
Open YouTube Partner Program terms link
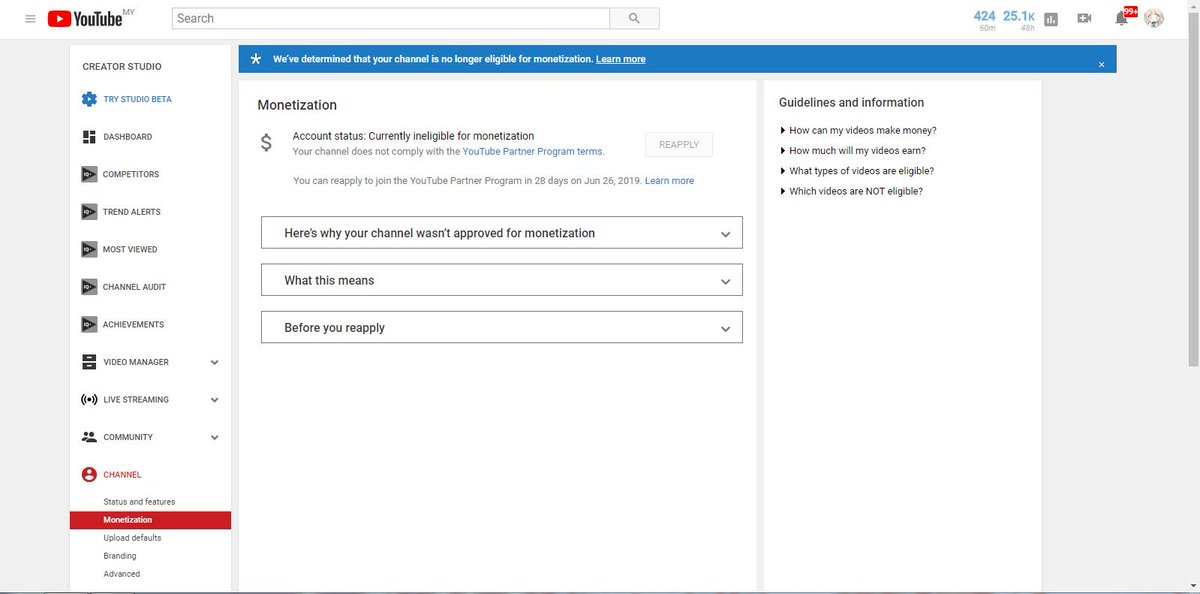[532, 152]
